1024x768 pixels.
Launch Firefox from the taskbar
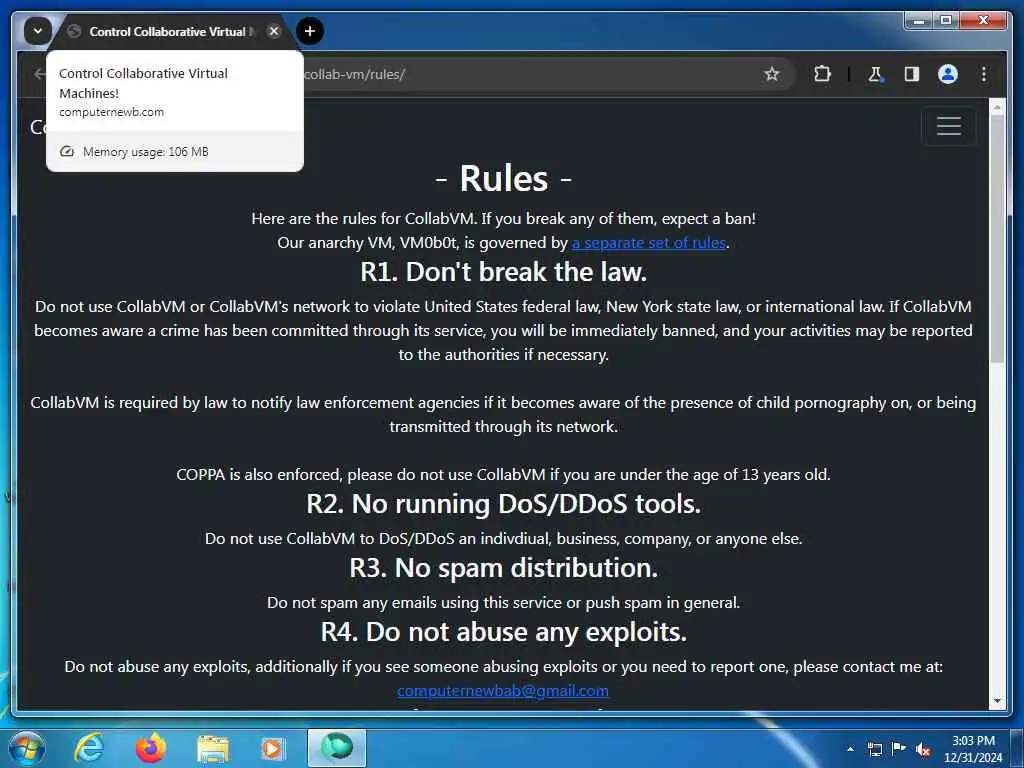pos(150,748)
